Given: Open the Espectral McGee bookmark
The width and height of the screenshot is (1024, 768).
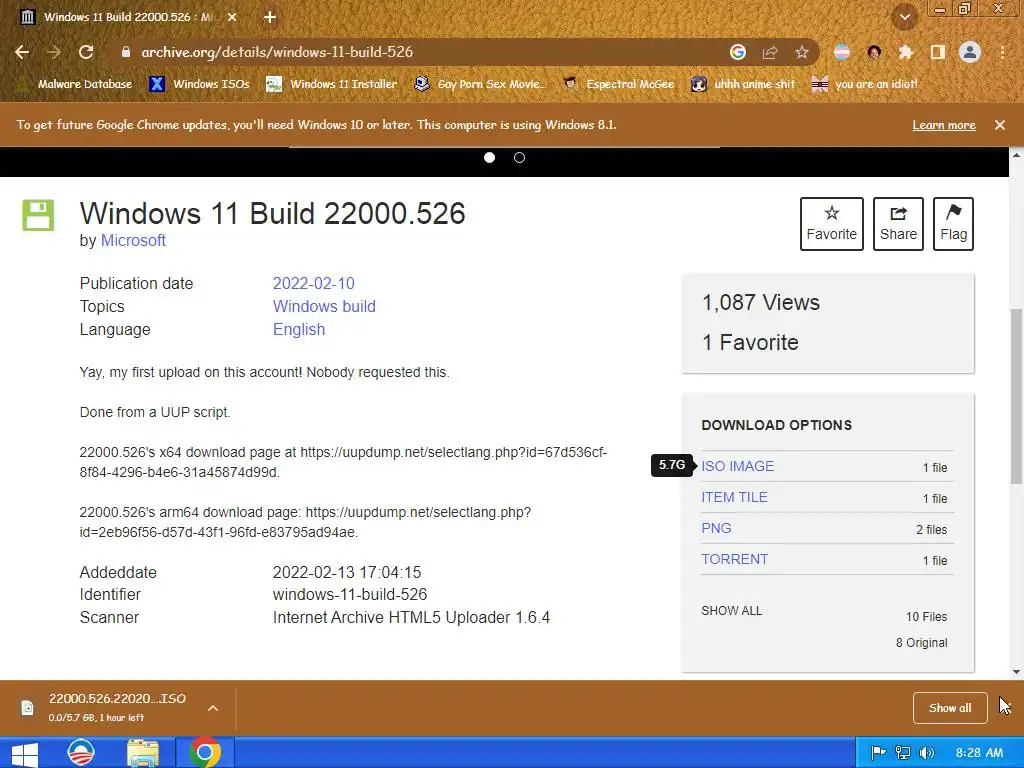Looking at the screenshot, I should pos(618,84).
